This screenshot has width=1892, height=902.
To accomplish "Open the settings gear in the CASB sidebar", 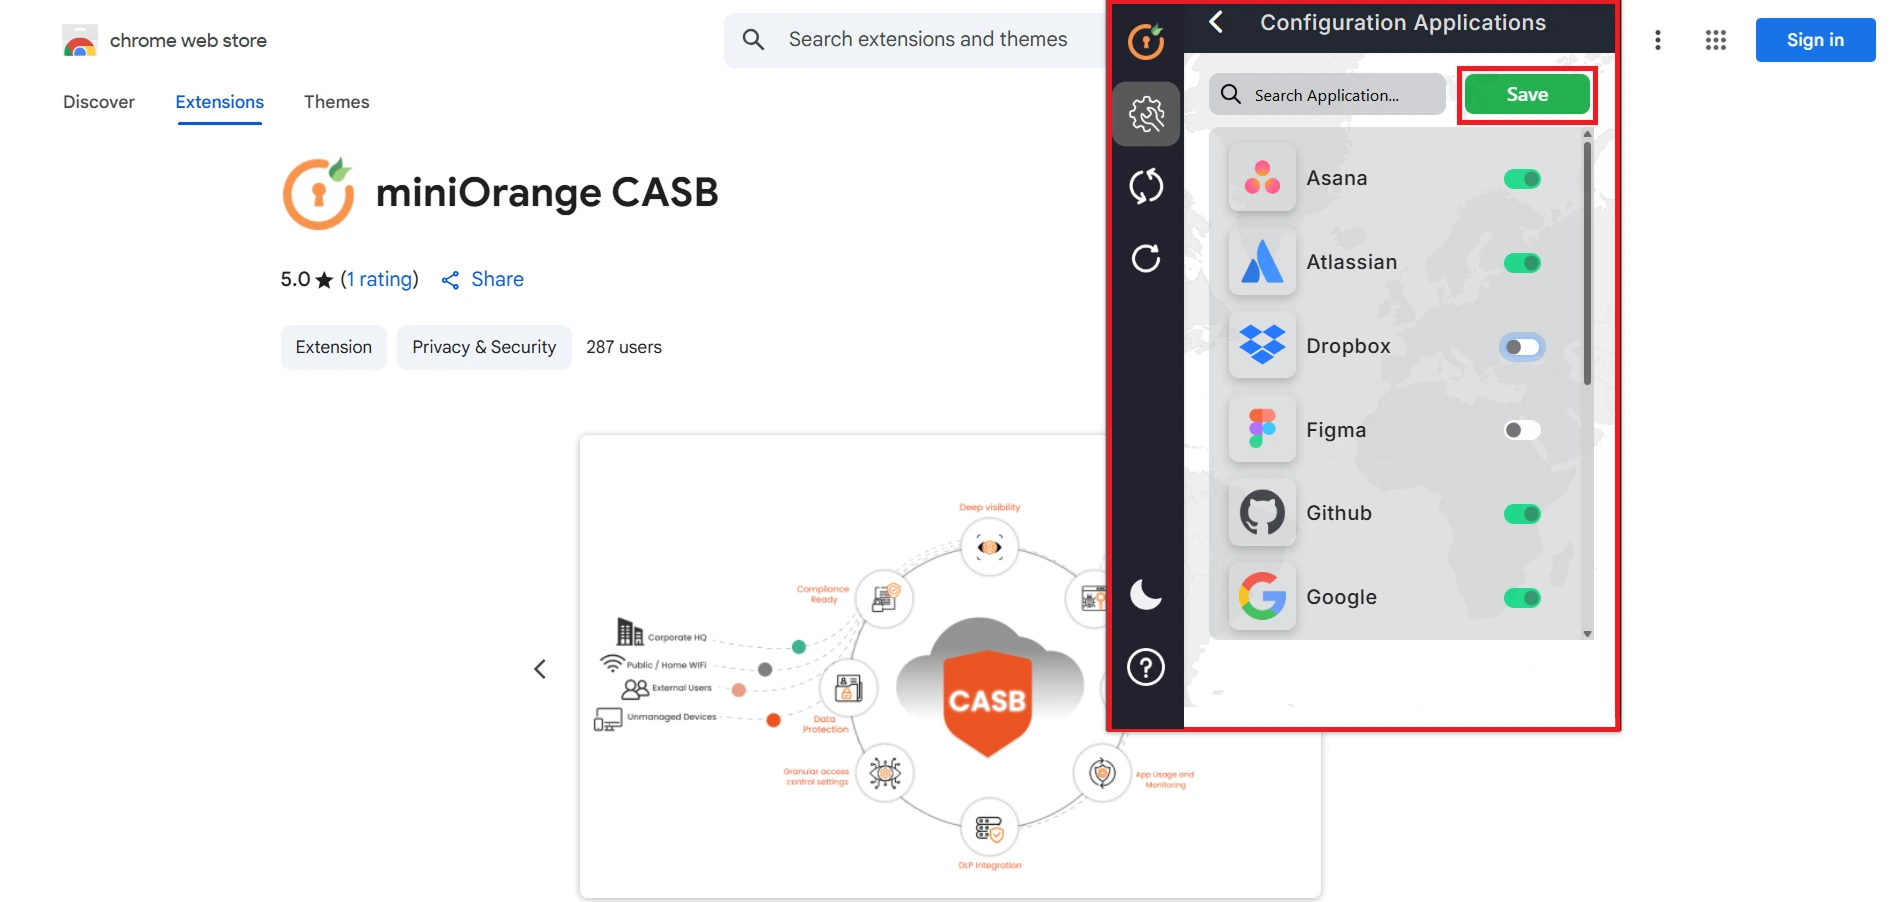I will tap(1146, 114).
